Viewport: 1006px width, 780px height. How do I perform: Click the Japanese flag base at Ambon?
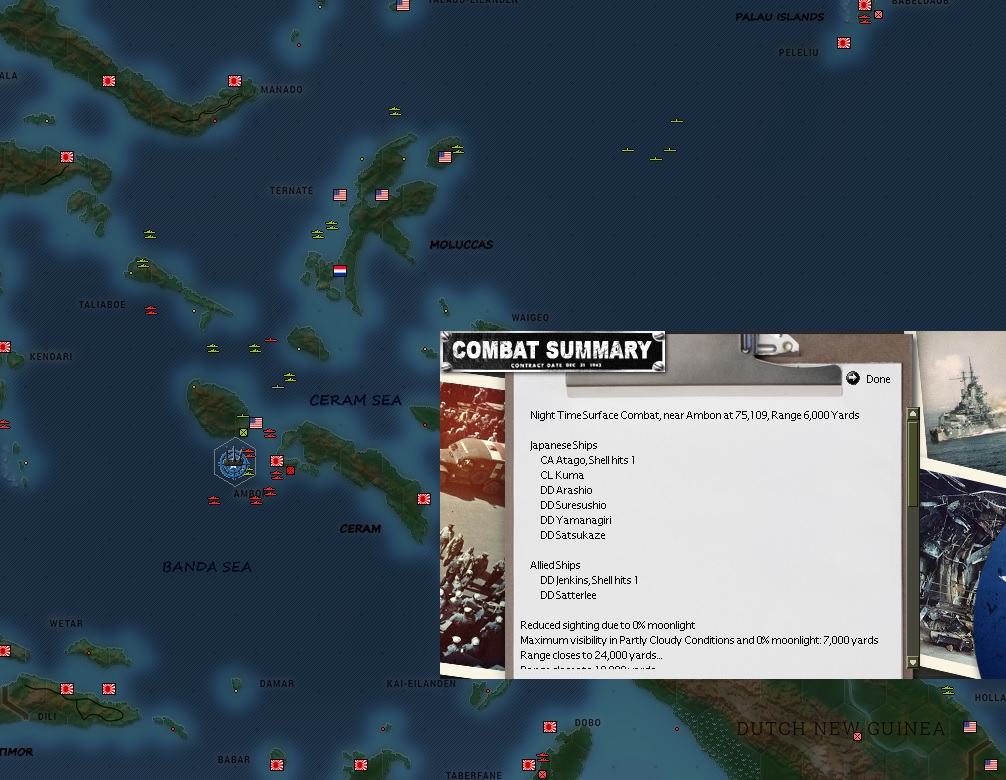pyautogui.click(x=277, y=461)
